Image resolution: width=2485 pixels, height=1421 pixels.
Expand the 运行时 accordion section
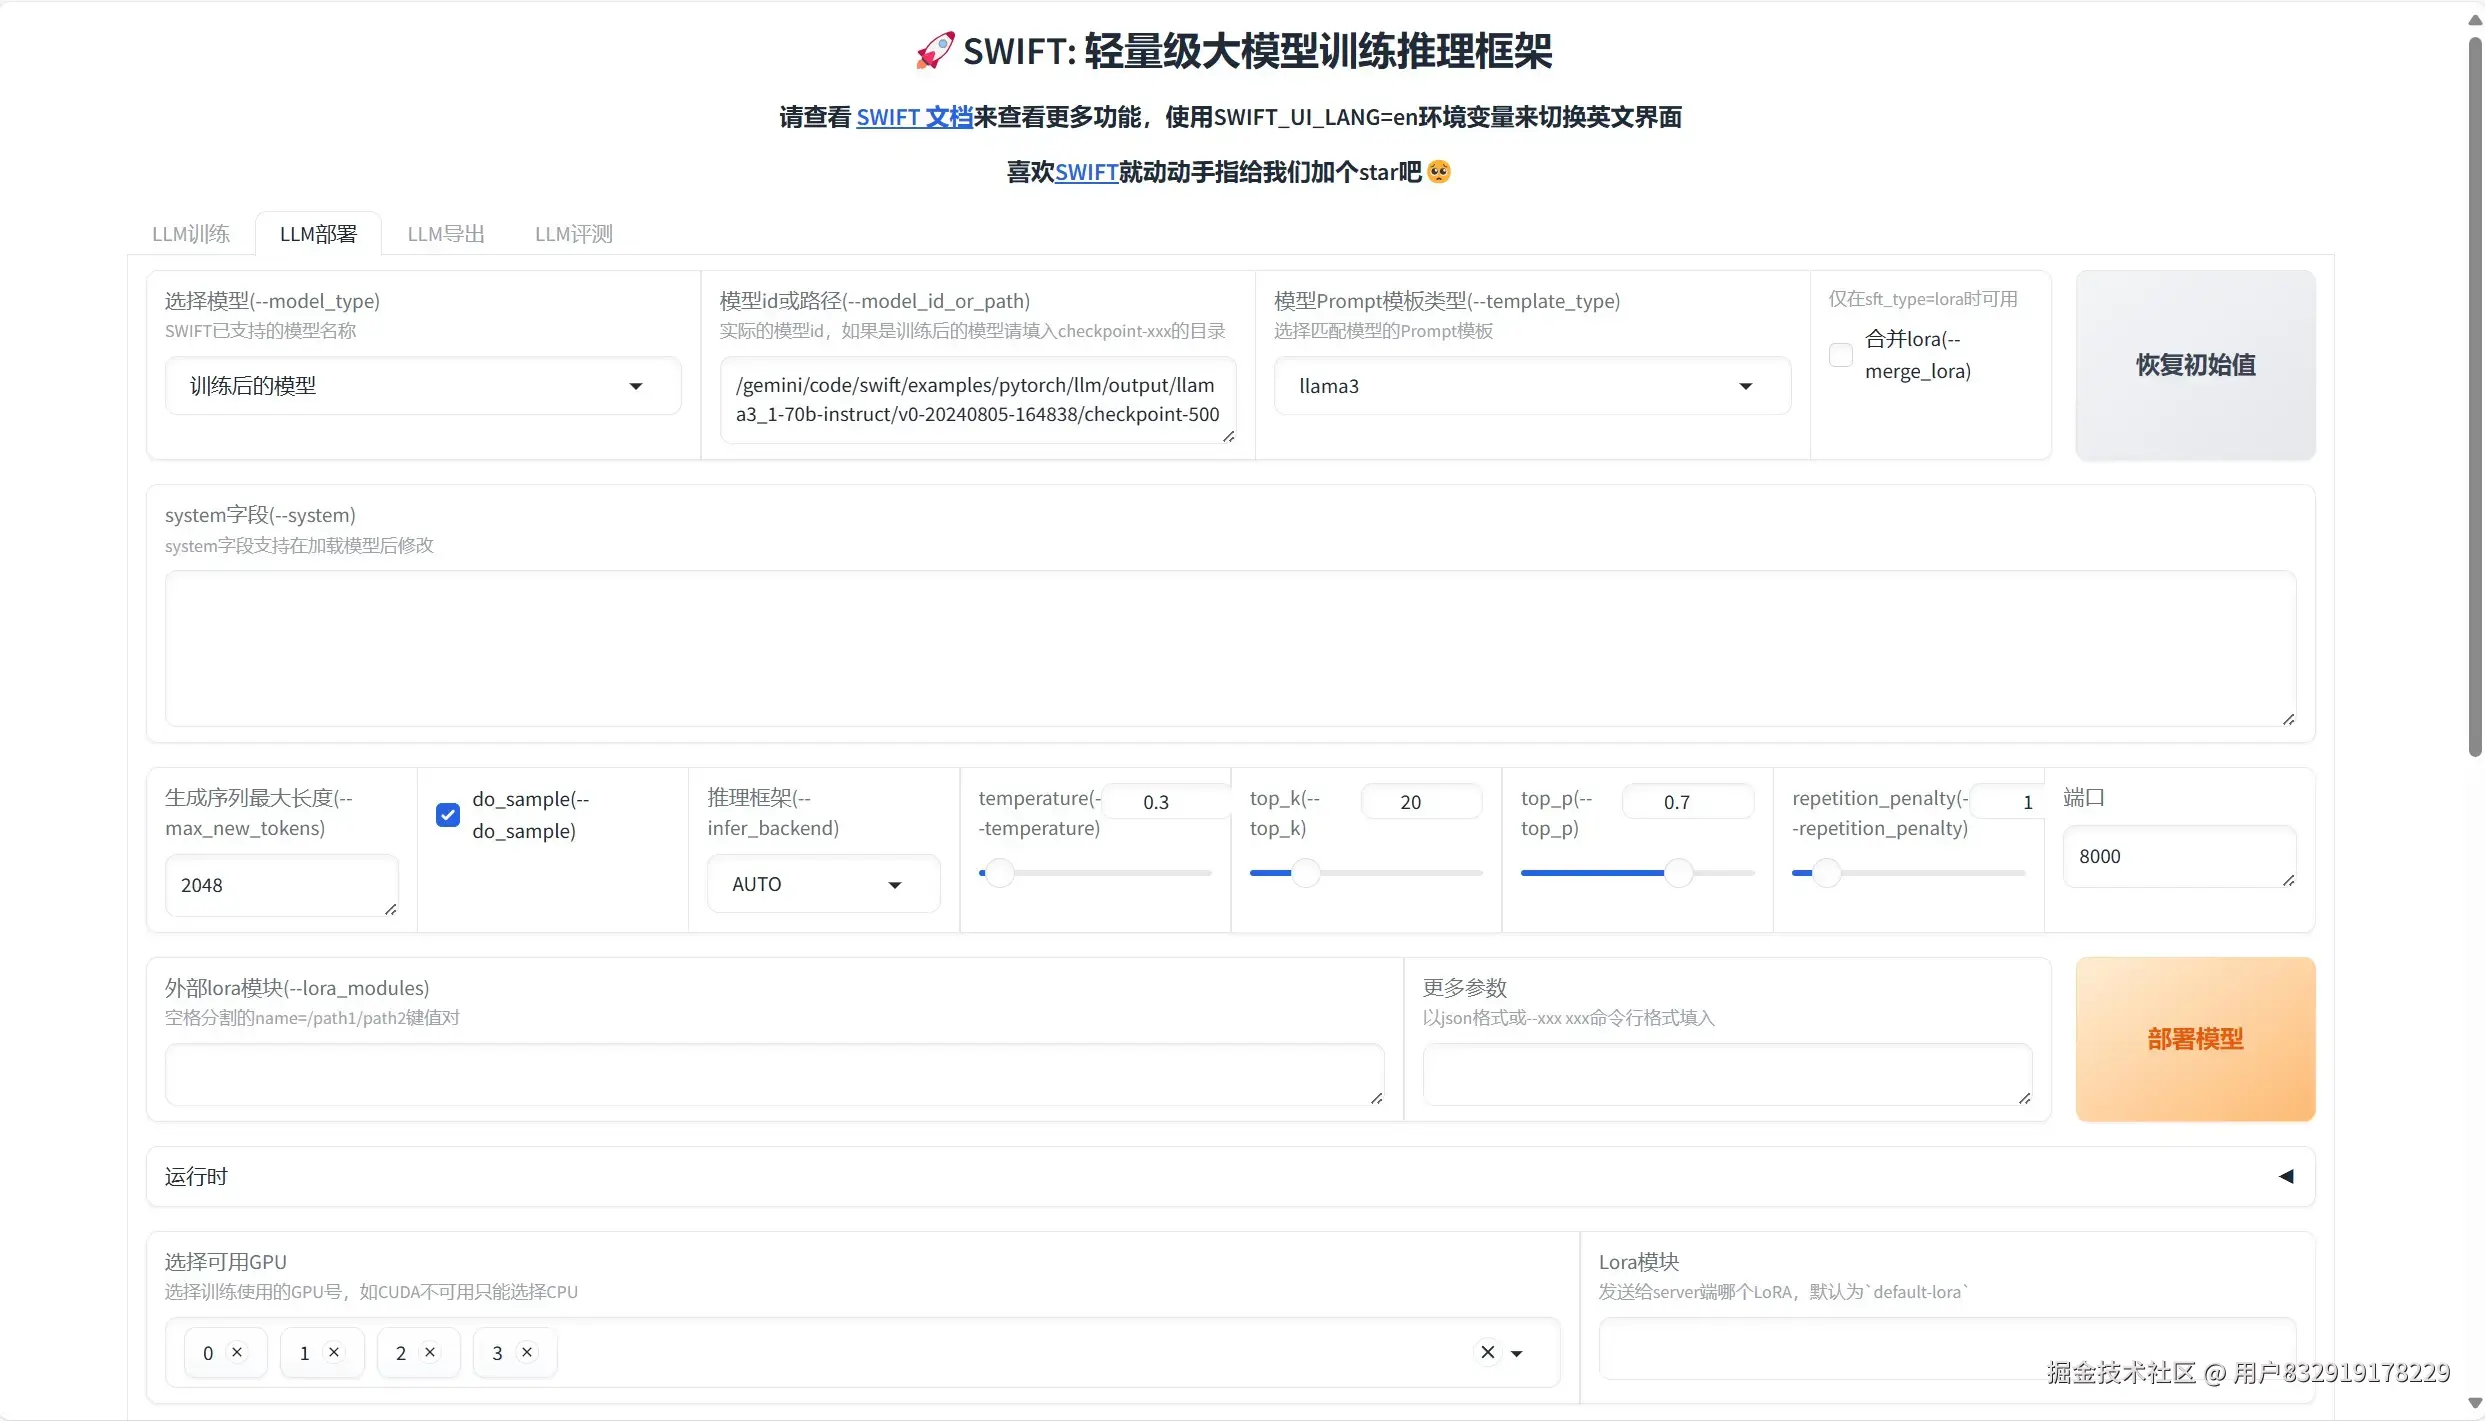(2285, 1176)
